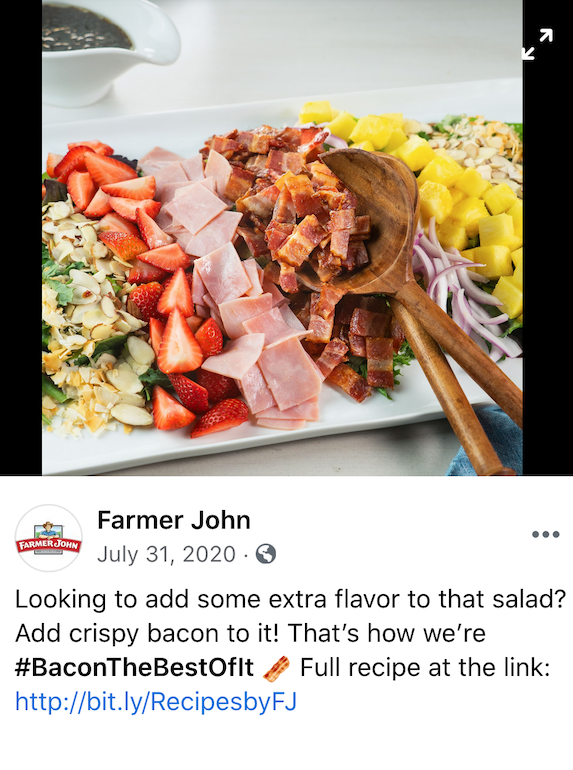This screenshot has width=573, height=770.
Task: Open the July 31, 2020 post timestamp
Action: tap(166, 554)
